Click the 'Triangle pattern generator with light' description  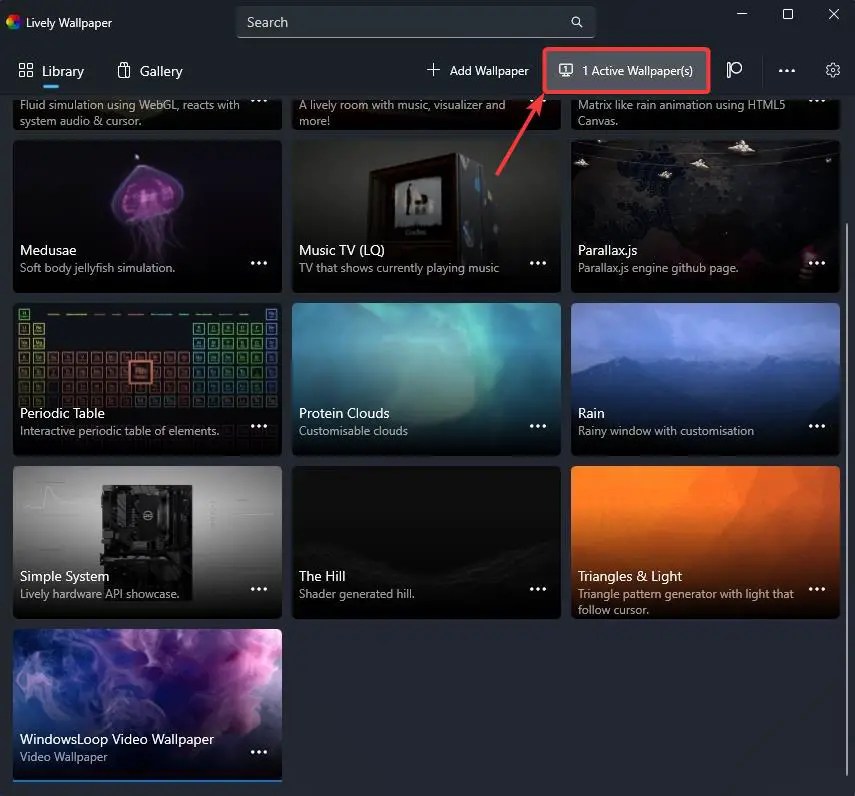(x=685, y=601)
